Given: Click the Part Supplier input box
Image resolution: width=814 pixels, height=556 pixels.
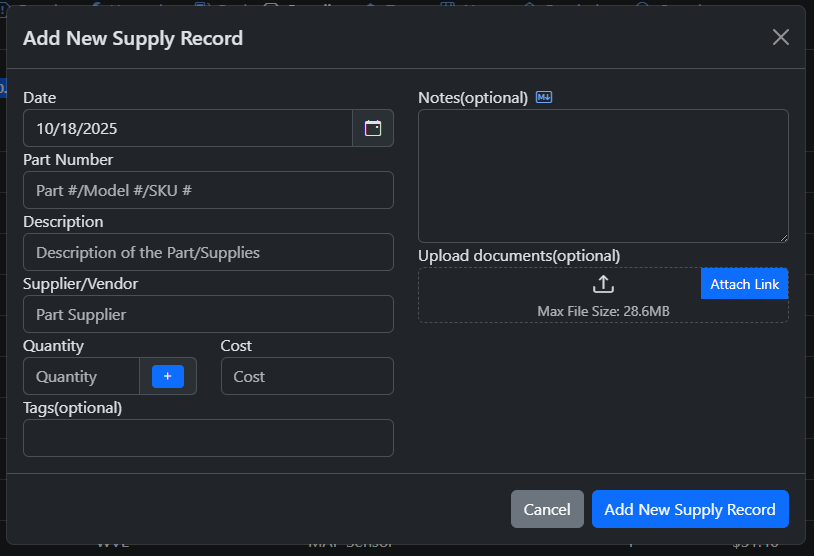Looking at the screenshot, I should tap(208, 314).
